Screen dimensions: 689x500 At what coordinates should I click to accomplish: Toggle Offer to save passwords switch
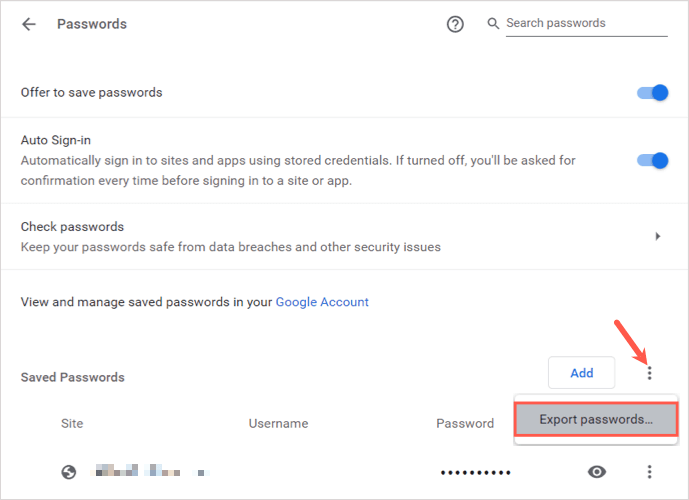click(652, 93)
